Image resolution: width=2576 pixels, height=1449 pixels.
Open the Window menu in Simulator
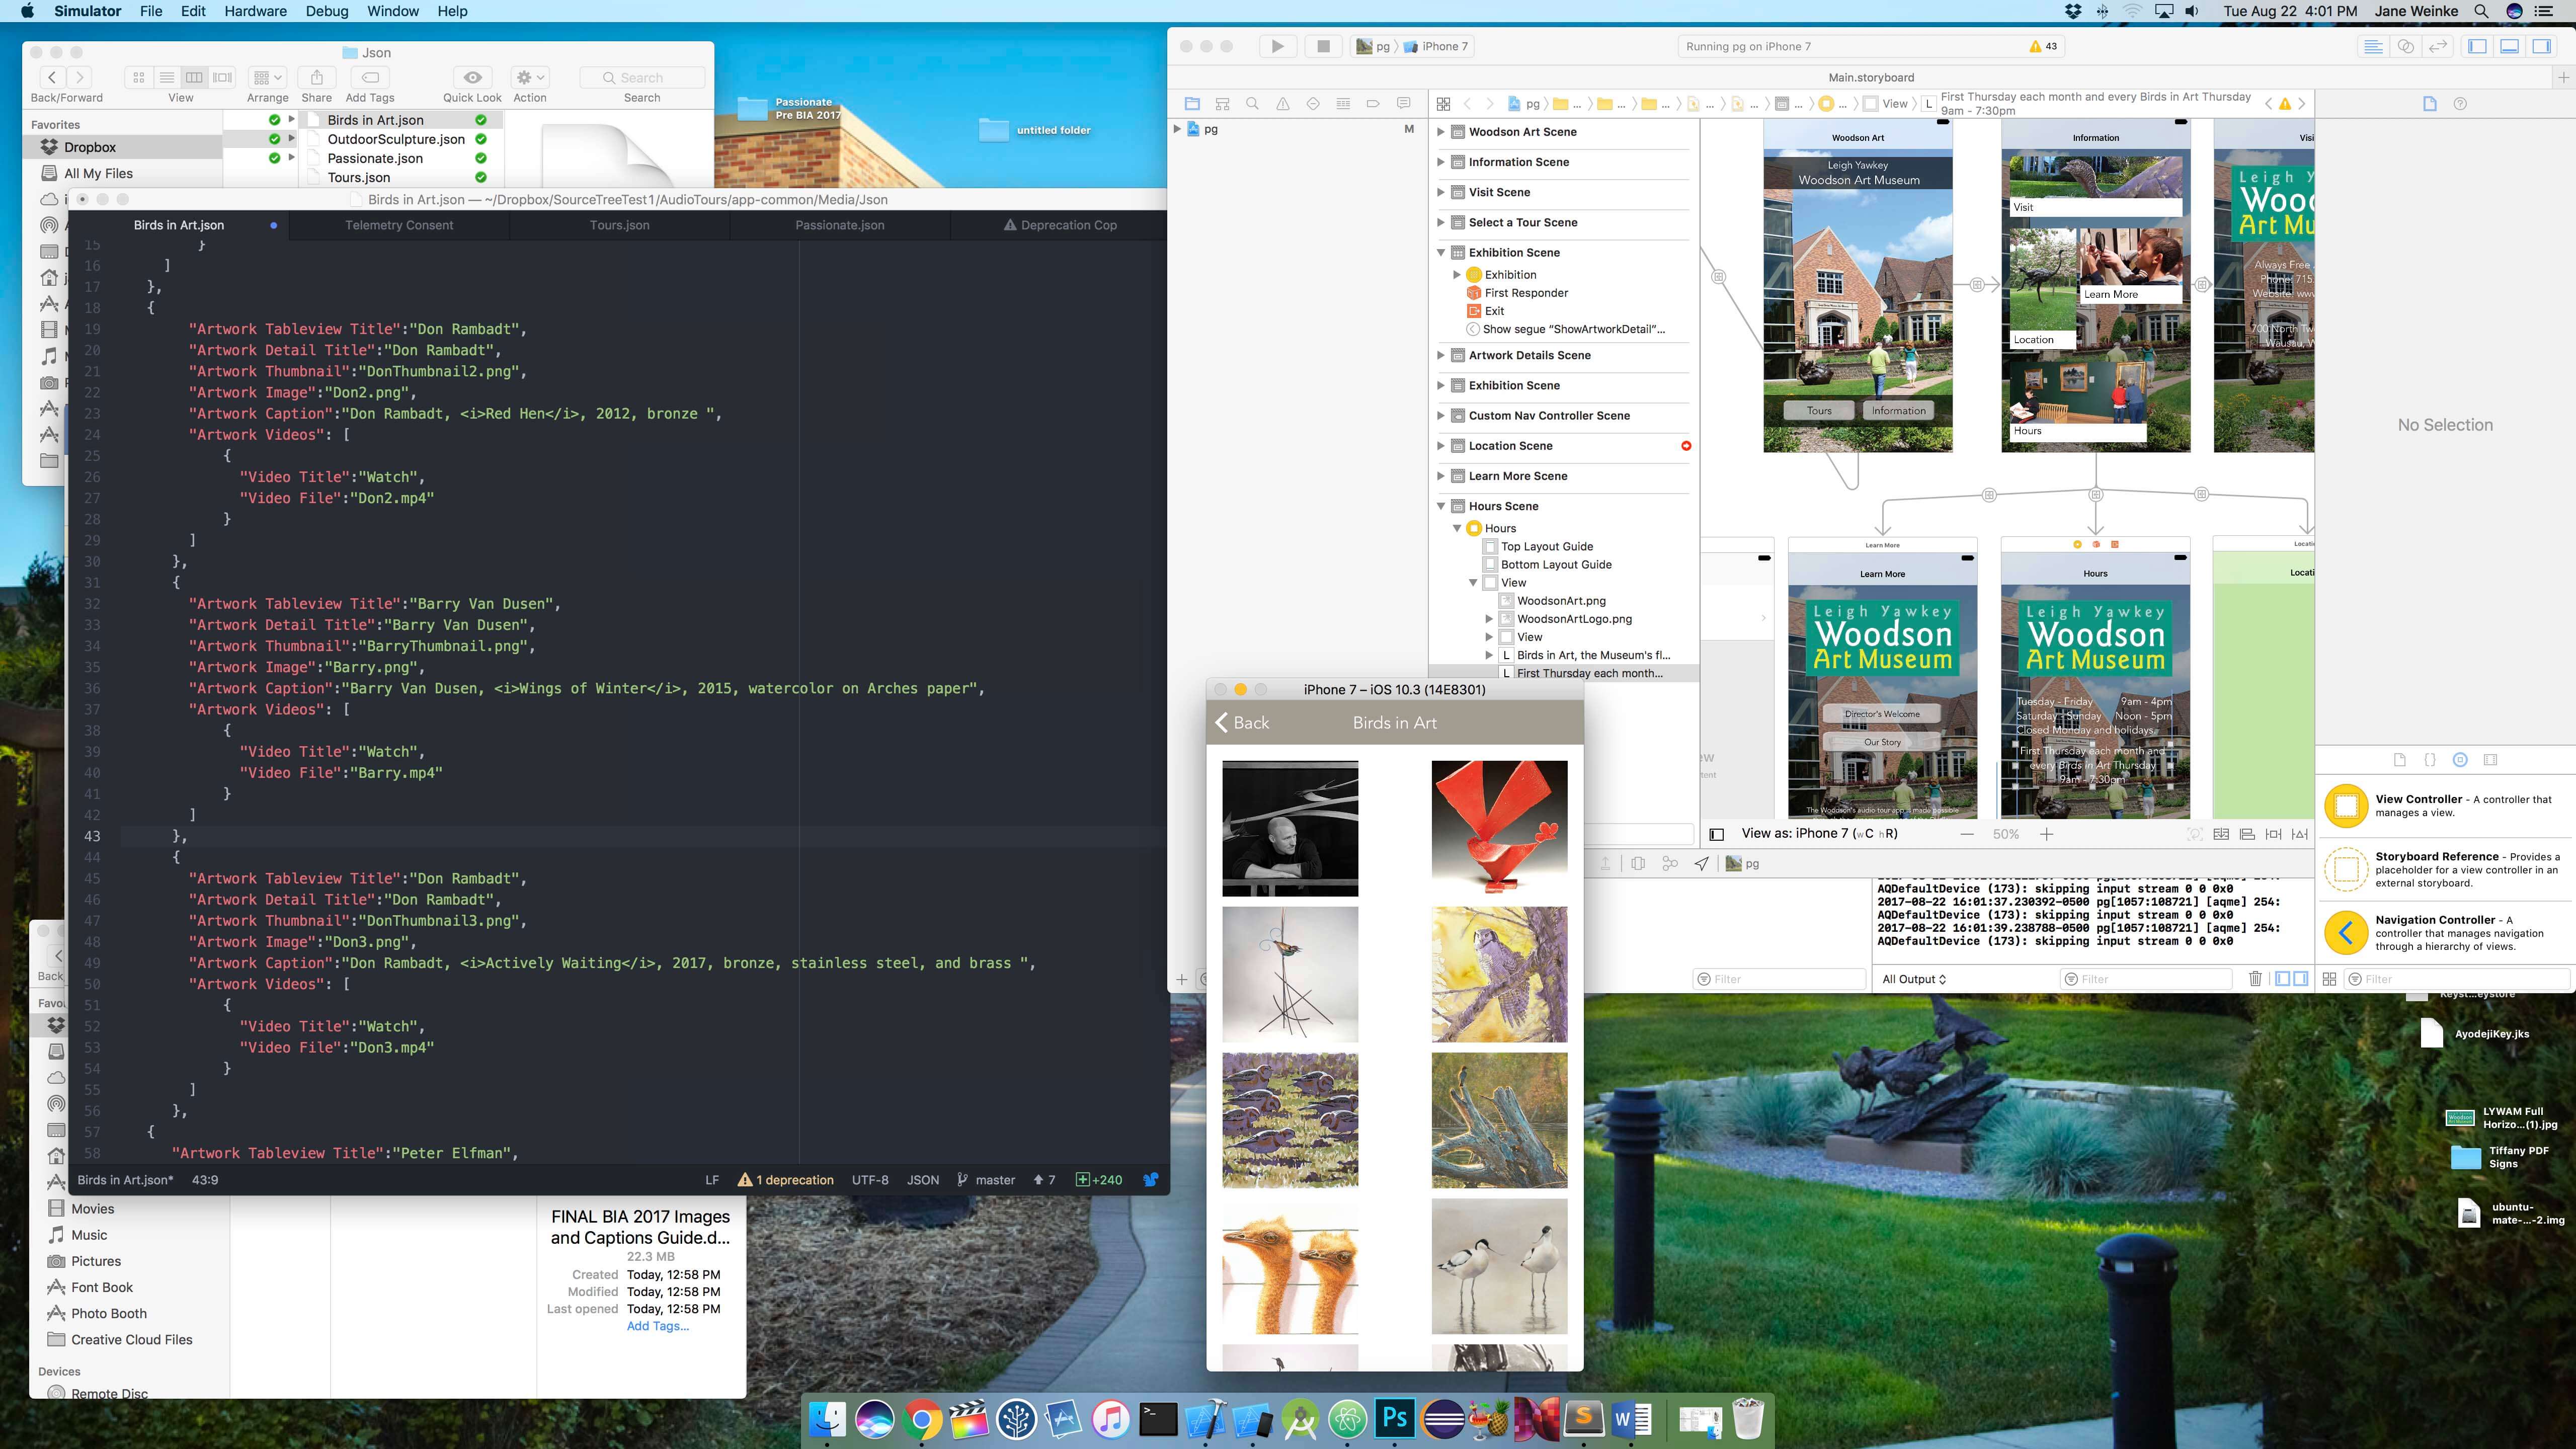point(393,11)
